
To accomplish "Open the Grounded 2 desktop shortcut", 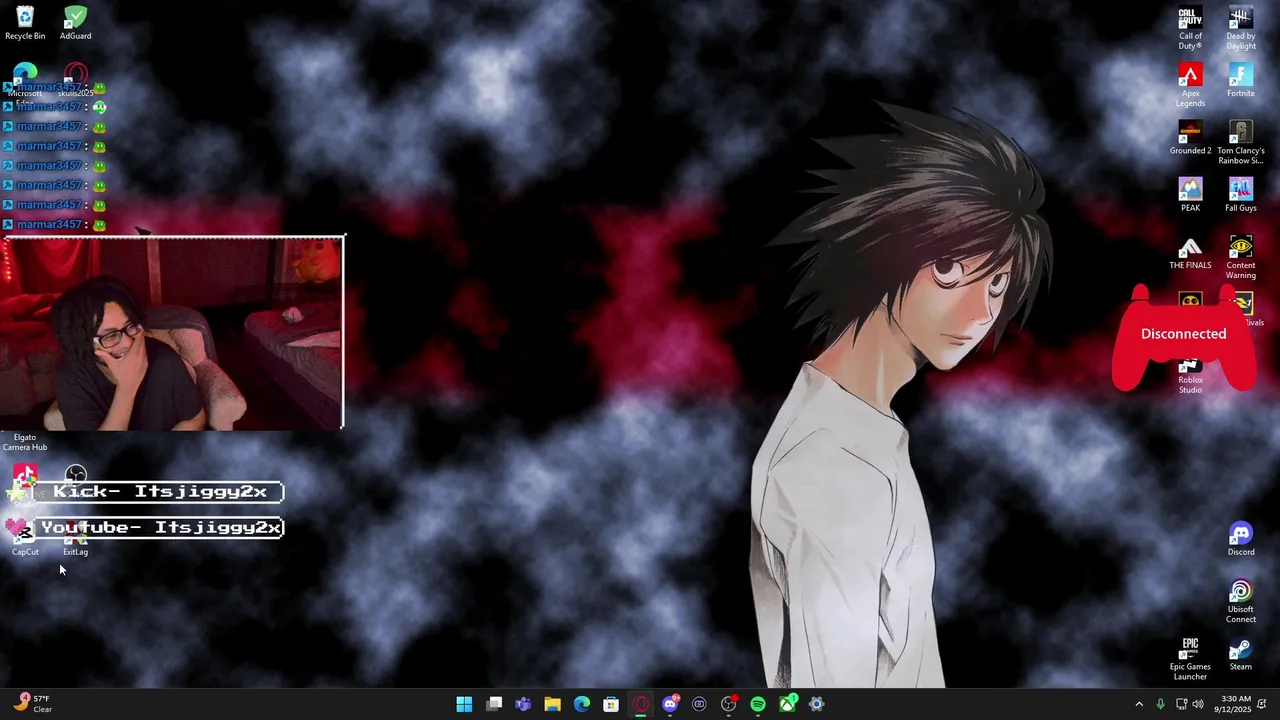I will 1190,138.
